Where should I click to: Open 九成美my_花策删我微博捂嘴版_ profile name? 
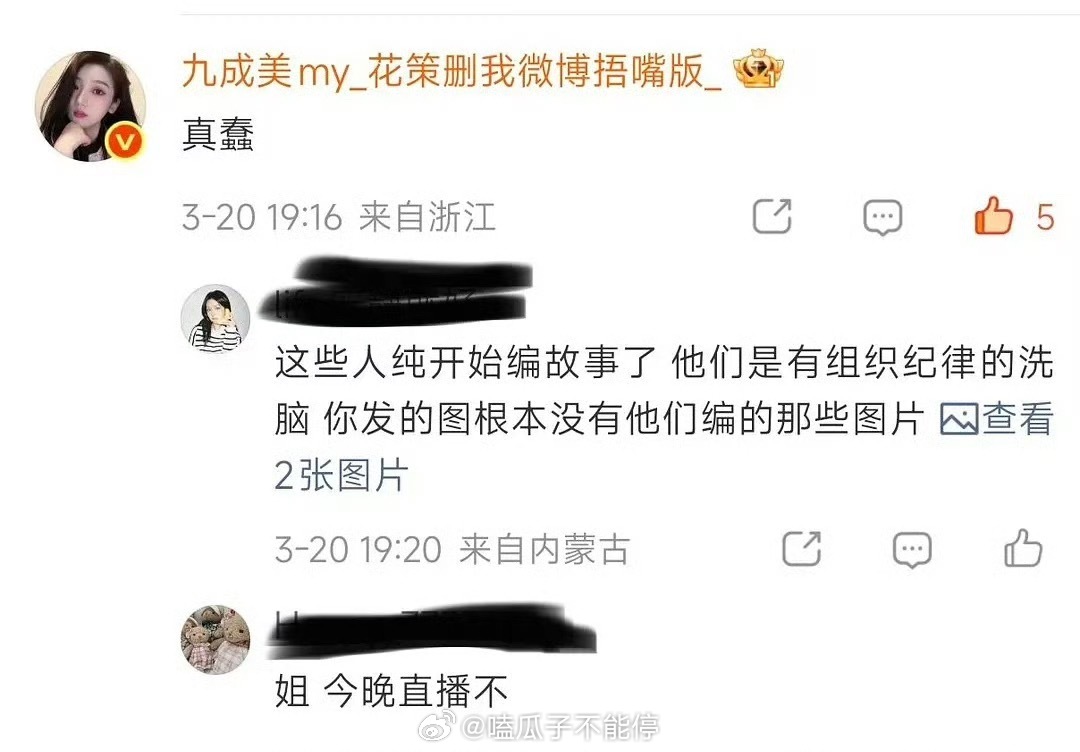[452, 72]
